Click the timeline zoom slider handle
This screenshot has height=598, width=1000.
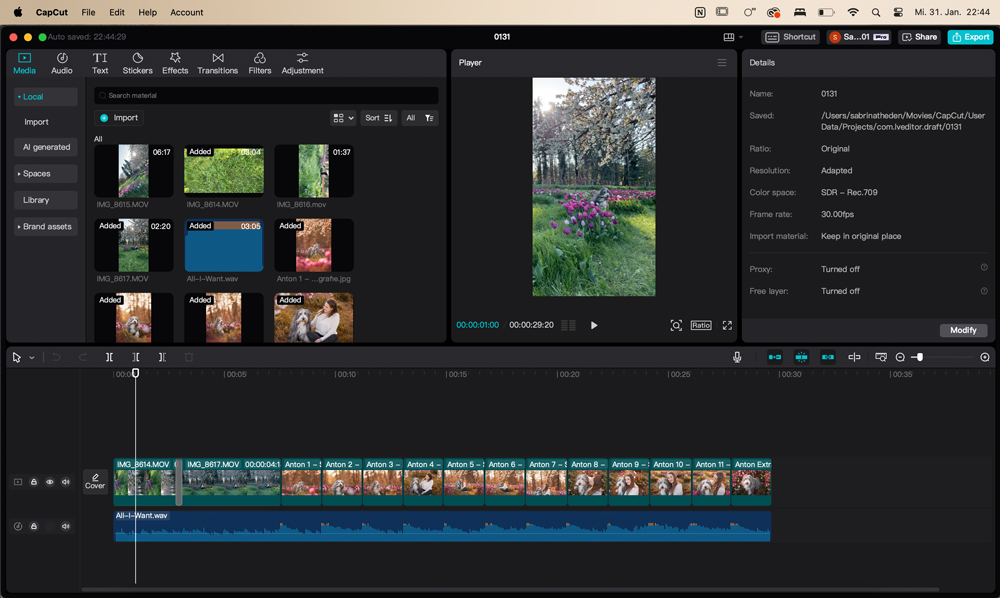(919, 357)
